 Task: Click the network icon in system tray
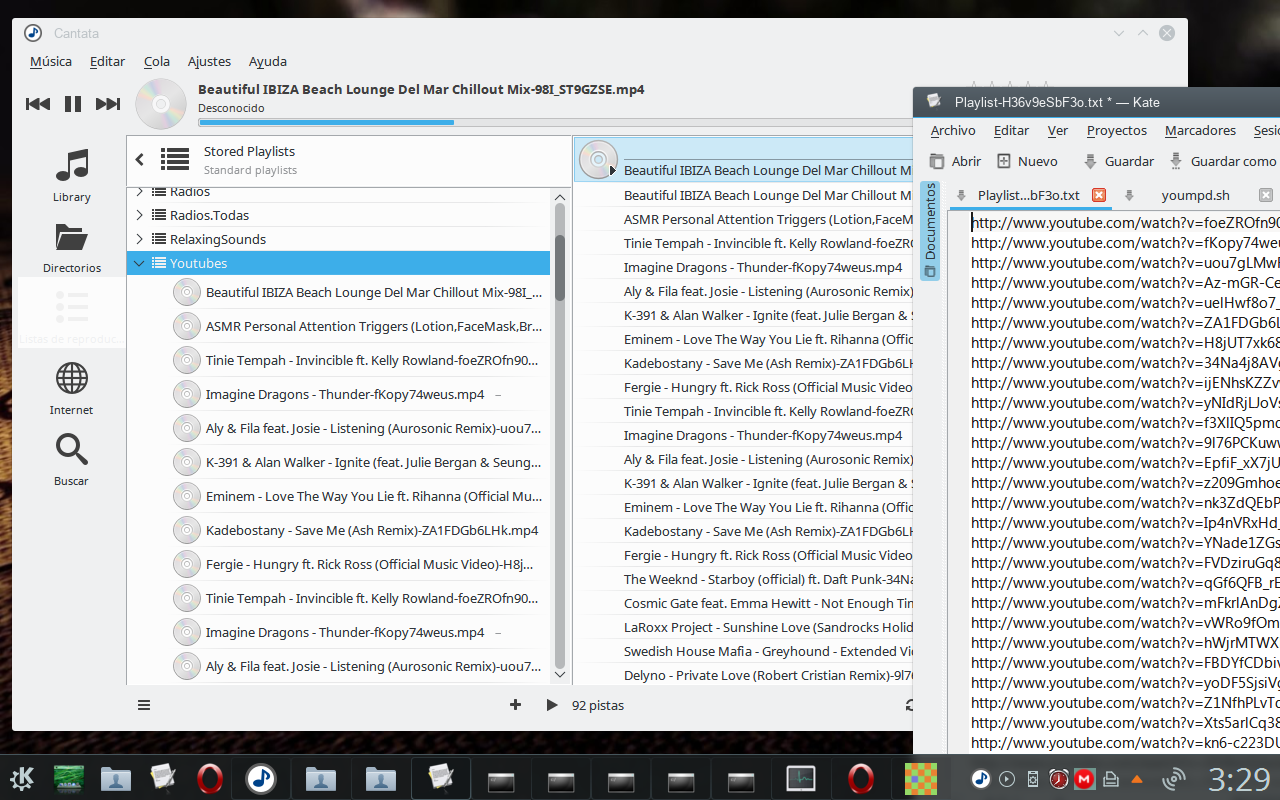tap(1175, 779)
